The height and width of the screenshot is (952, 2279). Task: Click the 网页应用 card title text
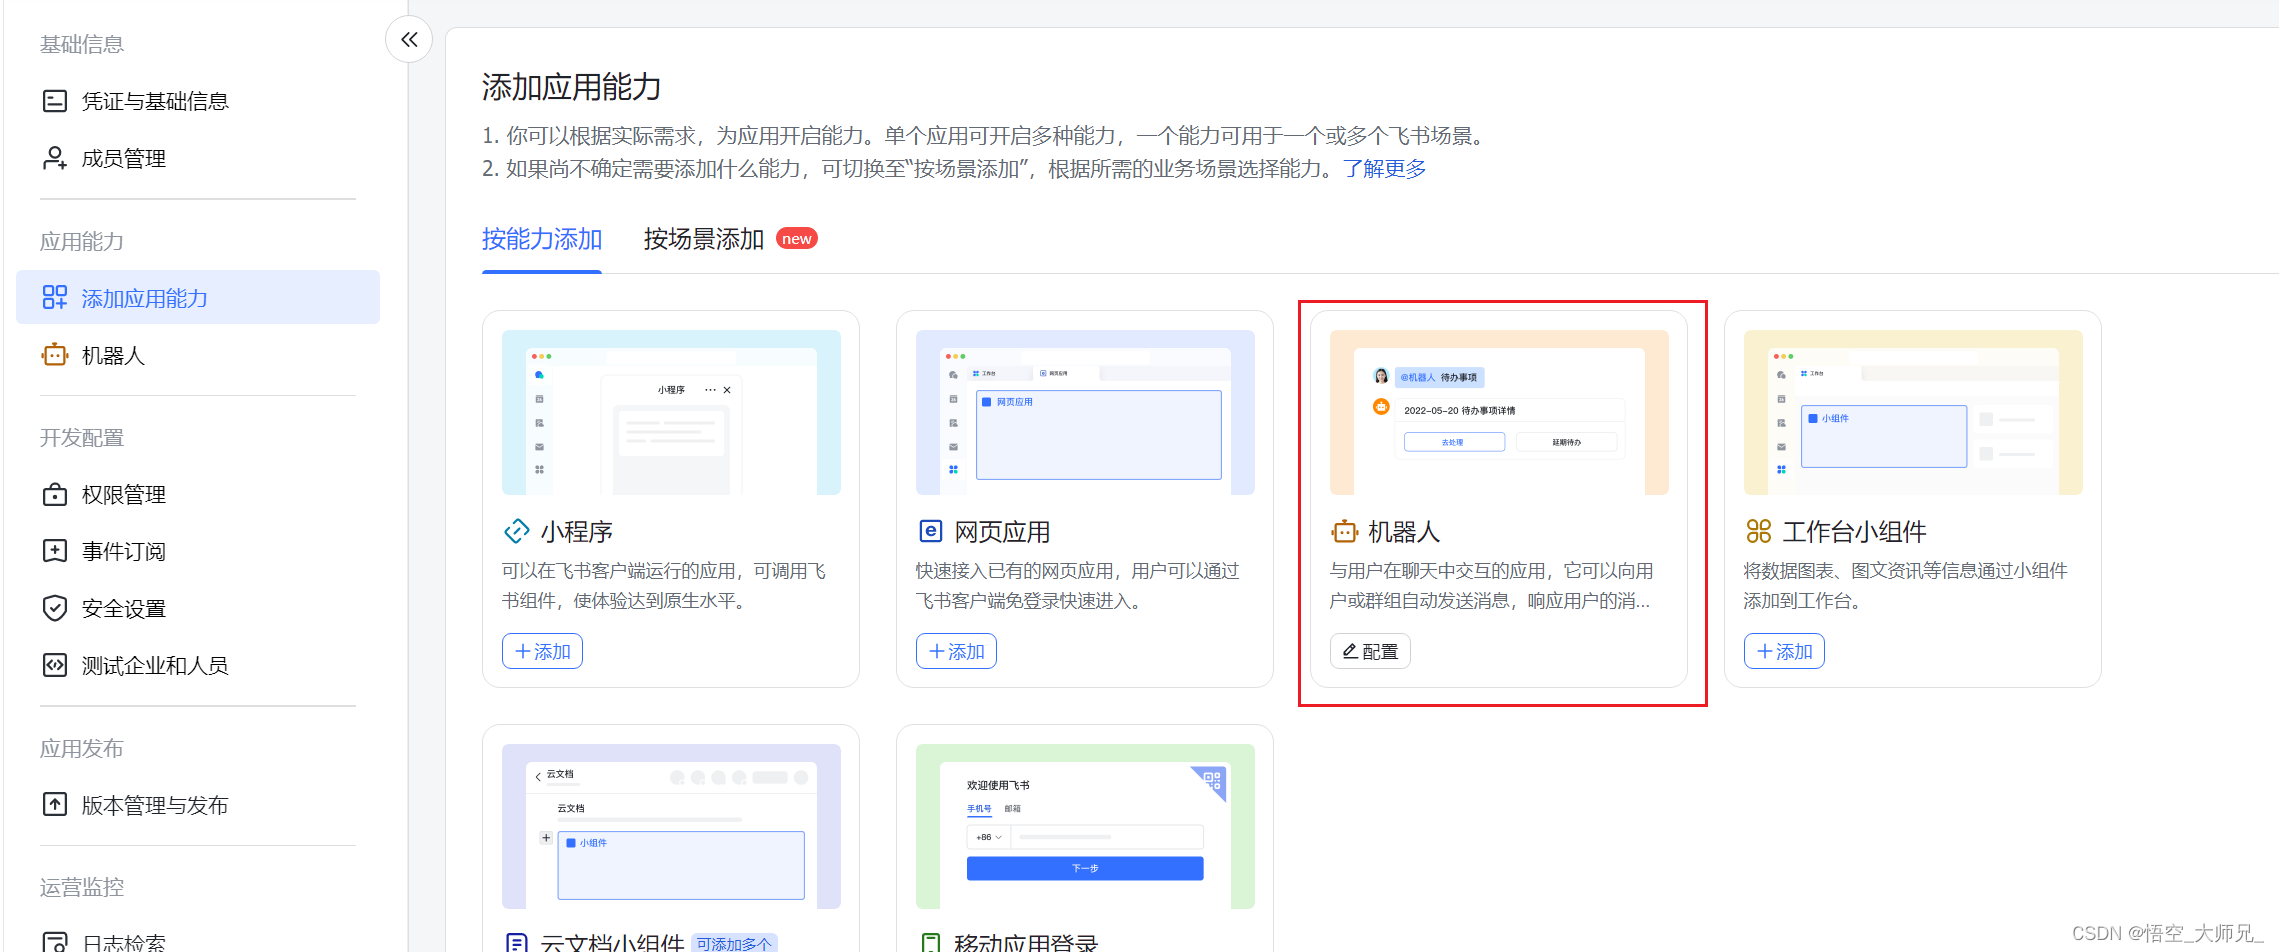(1003, 532)
